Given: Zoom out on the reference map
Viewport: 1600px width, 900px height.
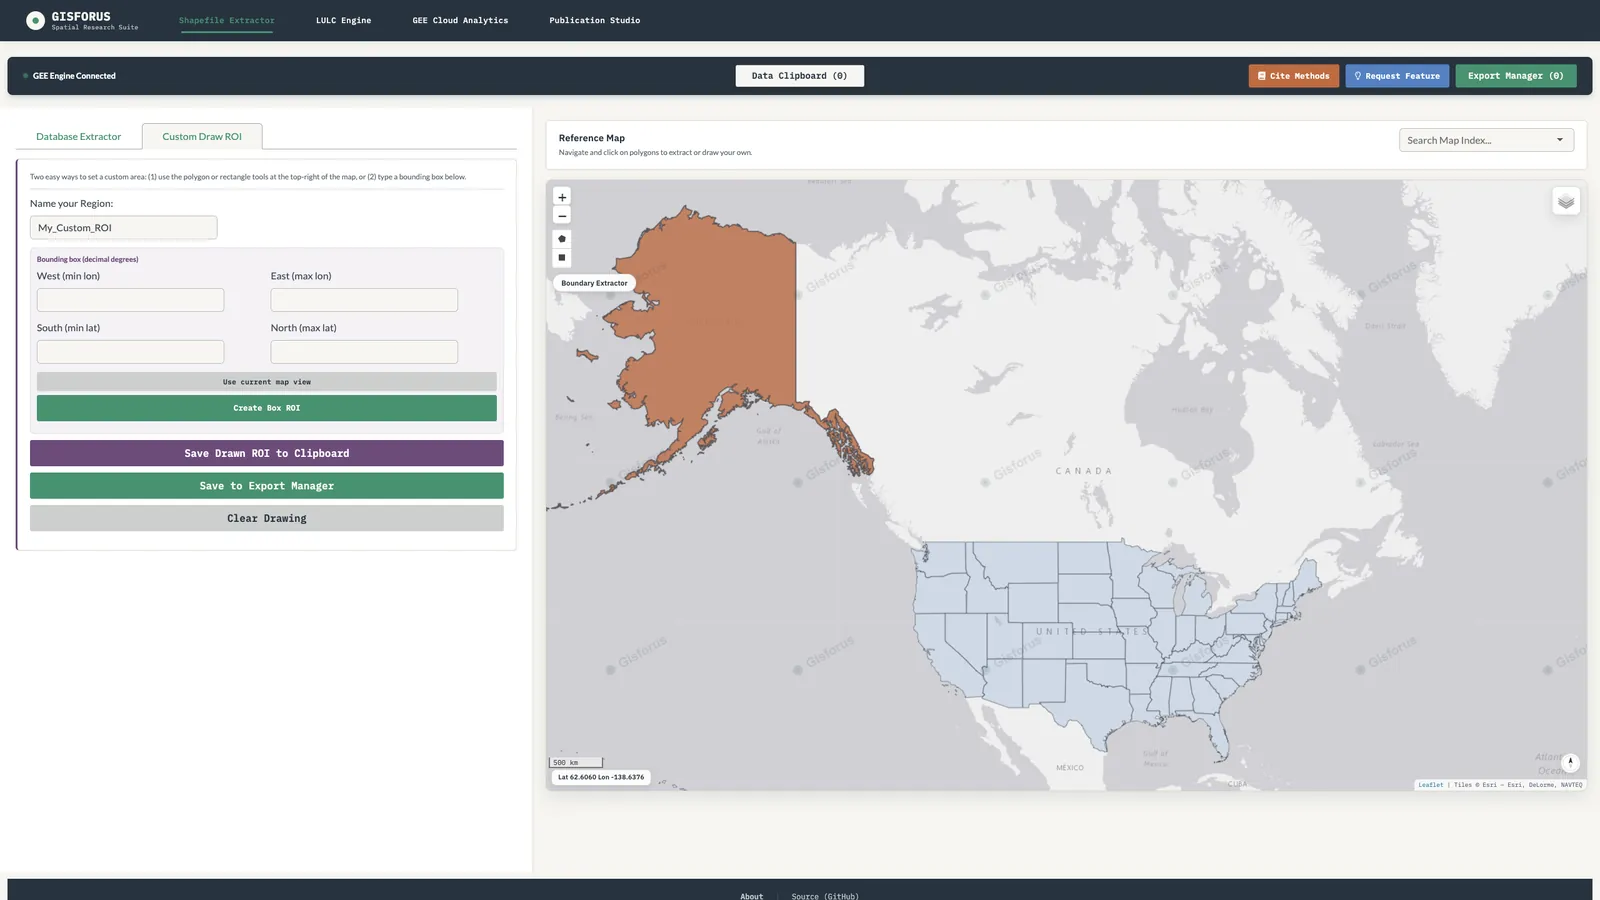Looking at the screenshot, I should pyautogui.click(x=562, y=216).
